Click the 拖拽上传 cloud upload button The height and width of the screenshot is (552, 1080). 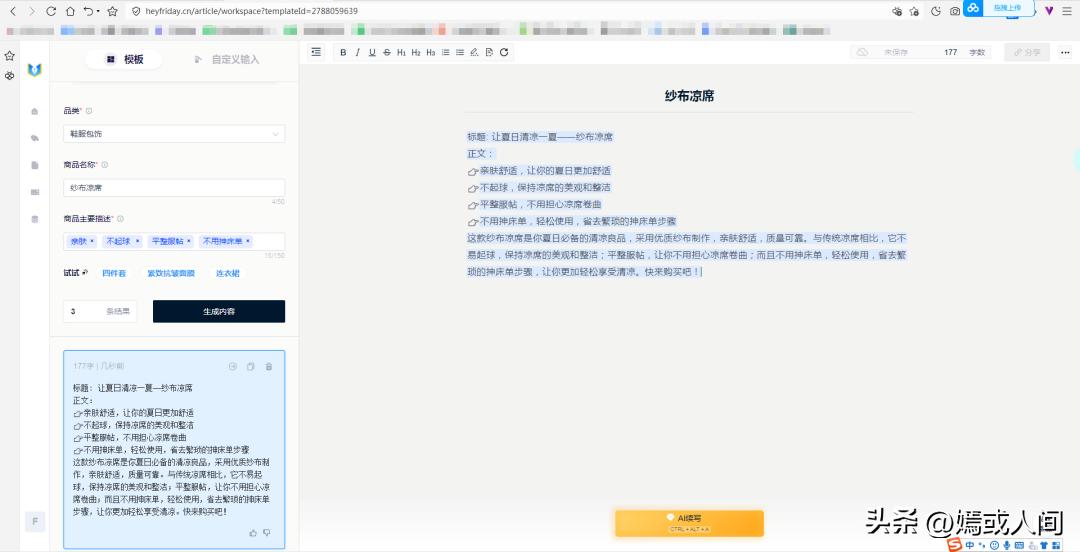click(x=998, y=8)
